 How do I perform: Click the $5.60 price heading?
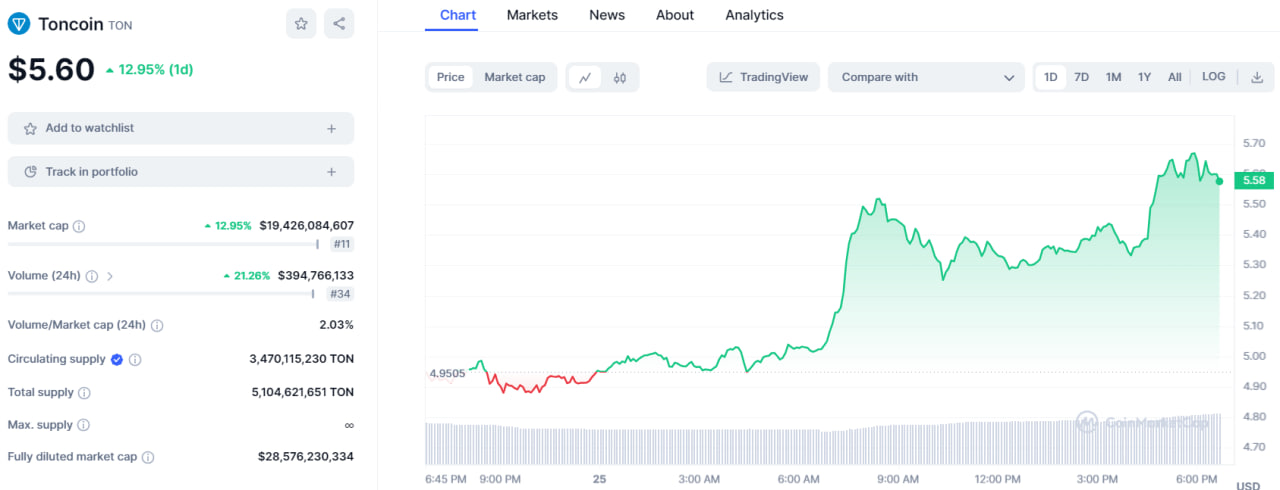pyautogui.click(x=51, y=69)
